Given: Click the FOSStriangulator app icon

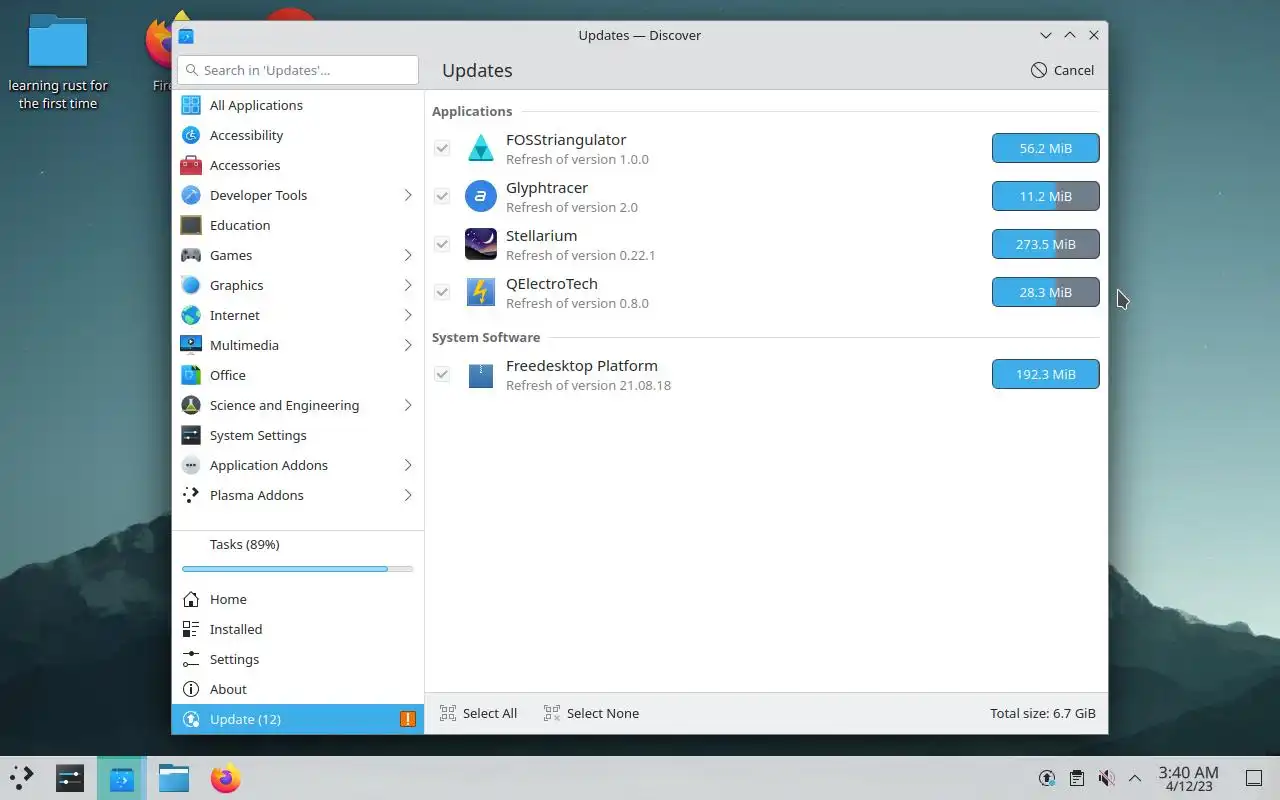Looking at the screenshot, I should (x=481, y=148).
